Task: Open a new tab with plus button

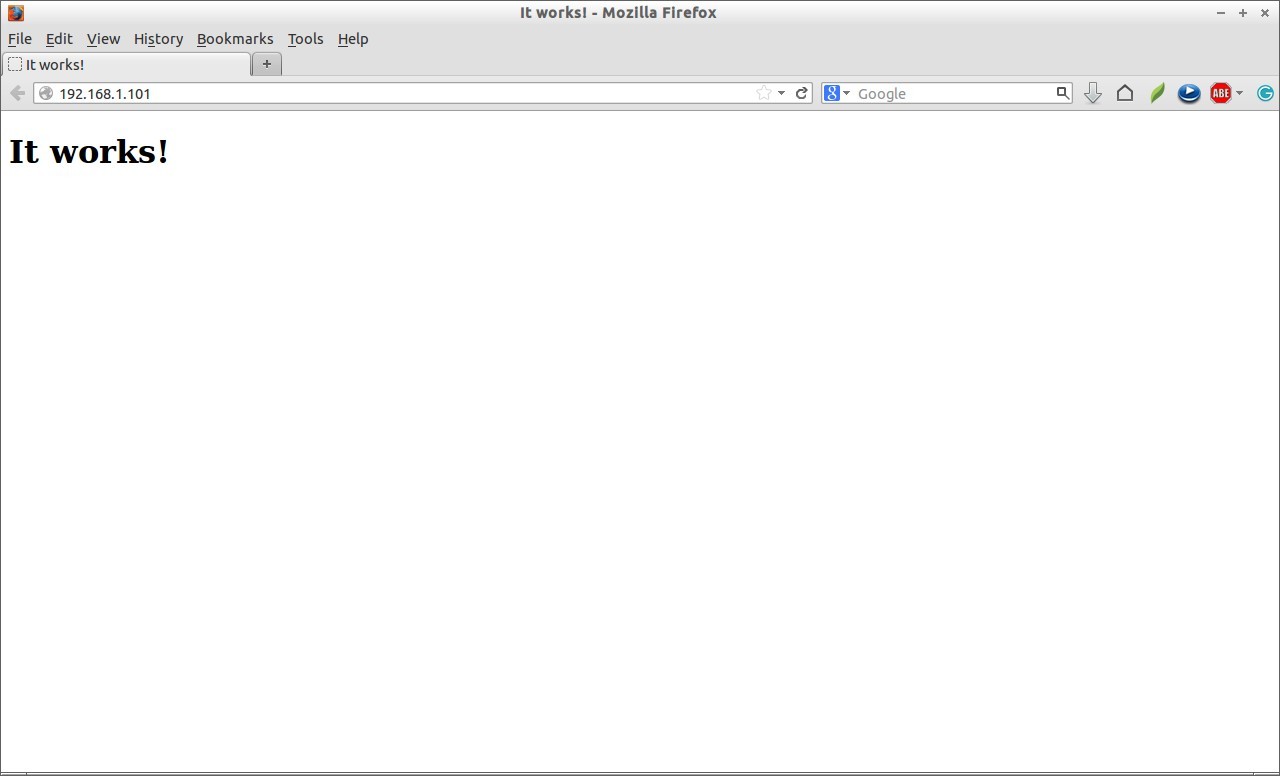Action: tap(267, 64)
